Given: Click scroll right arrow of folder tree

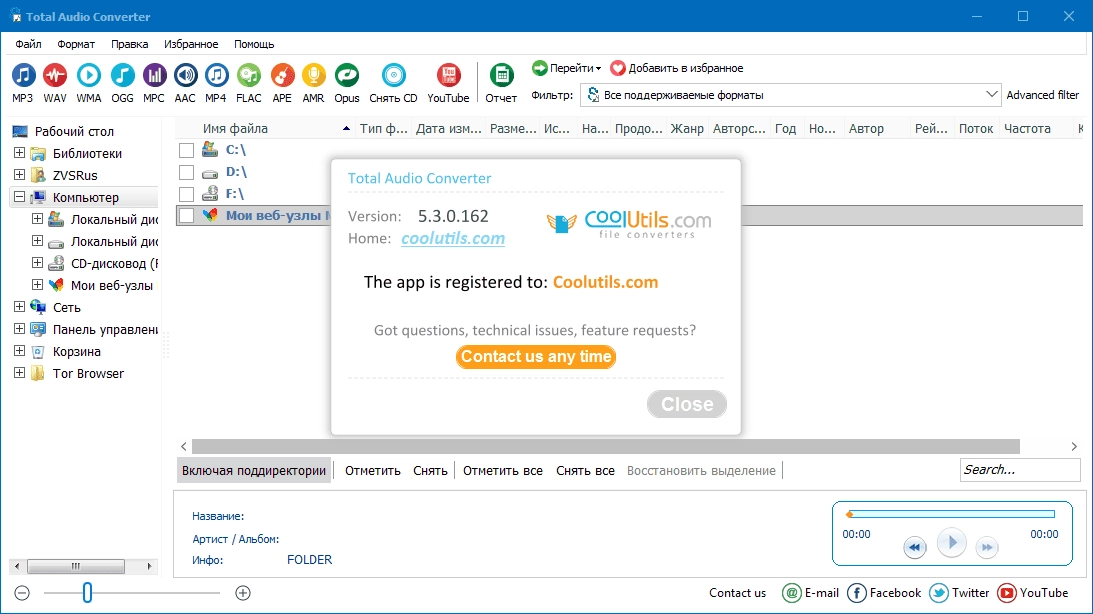Looking at the screenshot, I should 149,567.
